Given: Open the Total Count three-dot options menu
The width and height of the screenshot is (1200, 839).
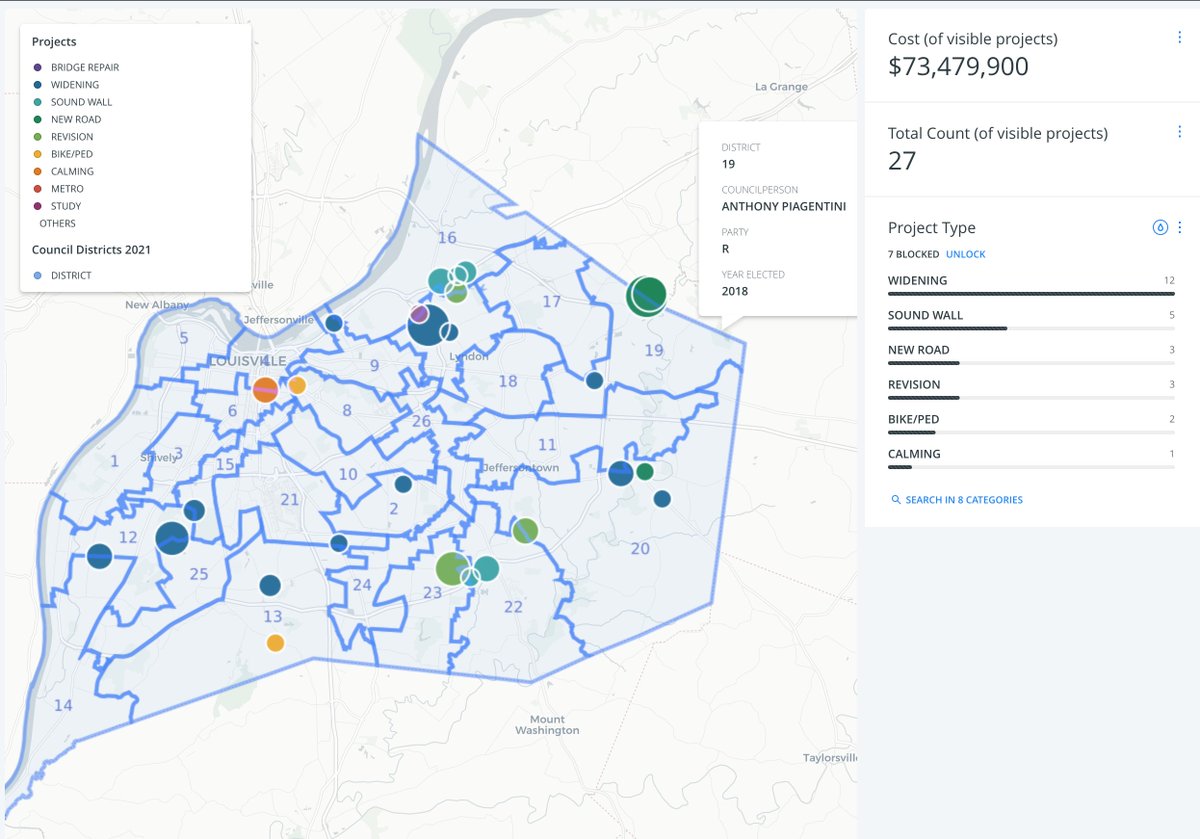Looking at the screenshot, I should click(1179, 130).
